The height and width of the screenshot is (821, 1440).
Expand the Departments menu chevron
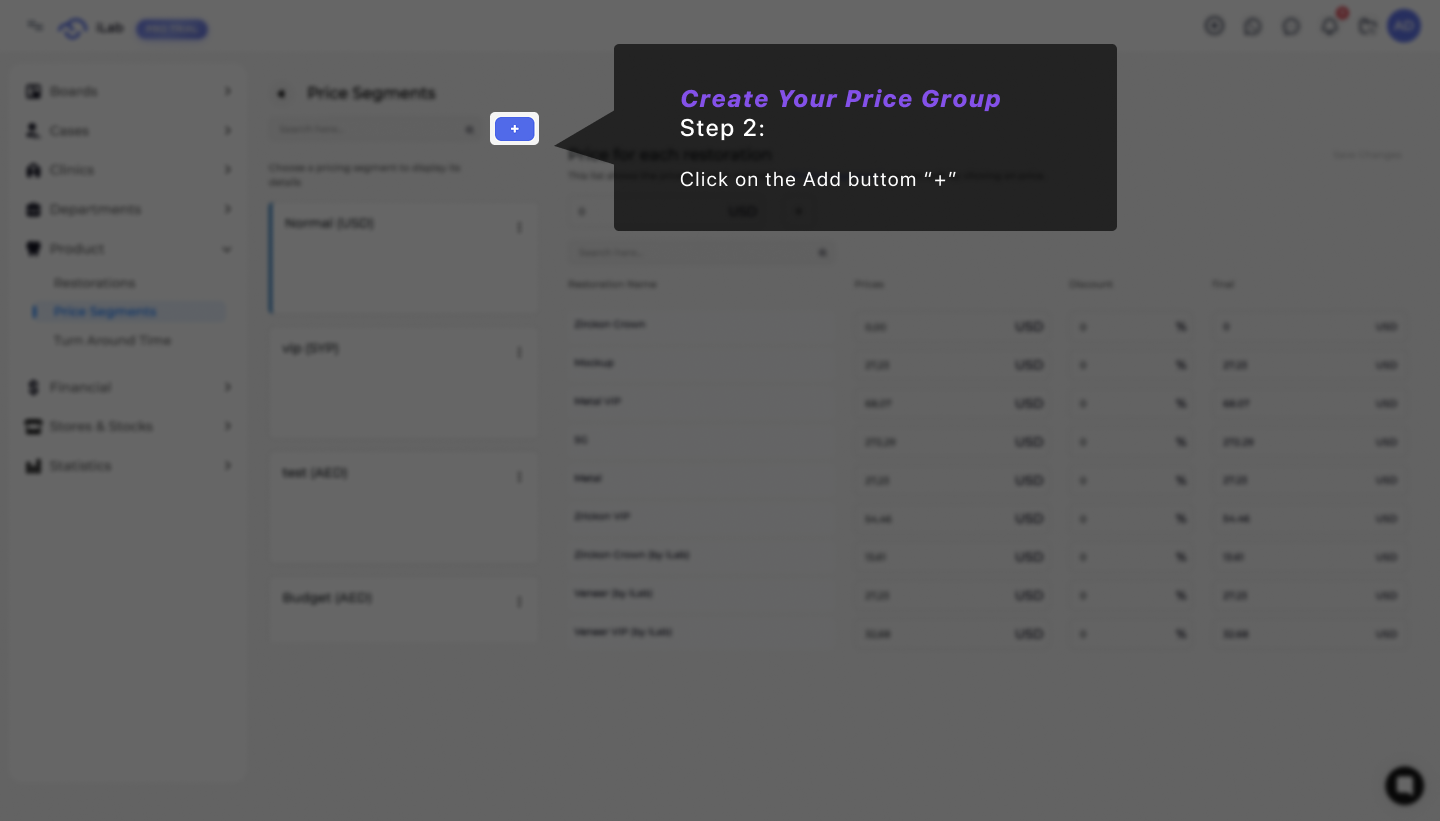228,209
